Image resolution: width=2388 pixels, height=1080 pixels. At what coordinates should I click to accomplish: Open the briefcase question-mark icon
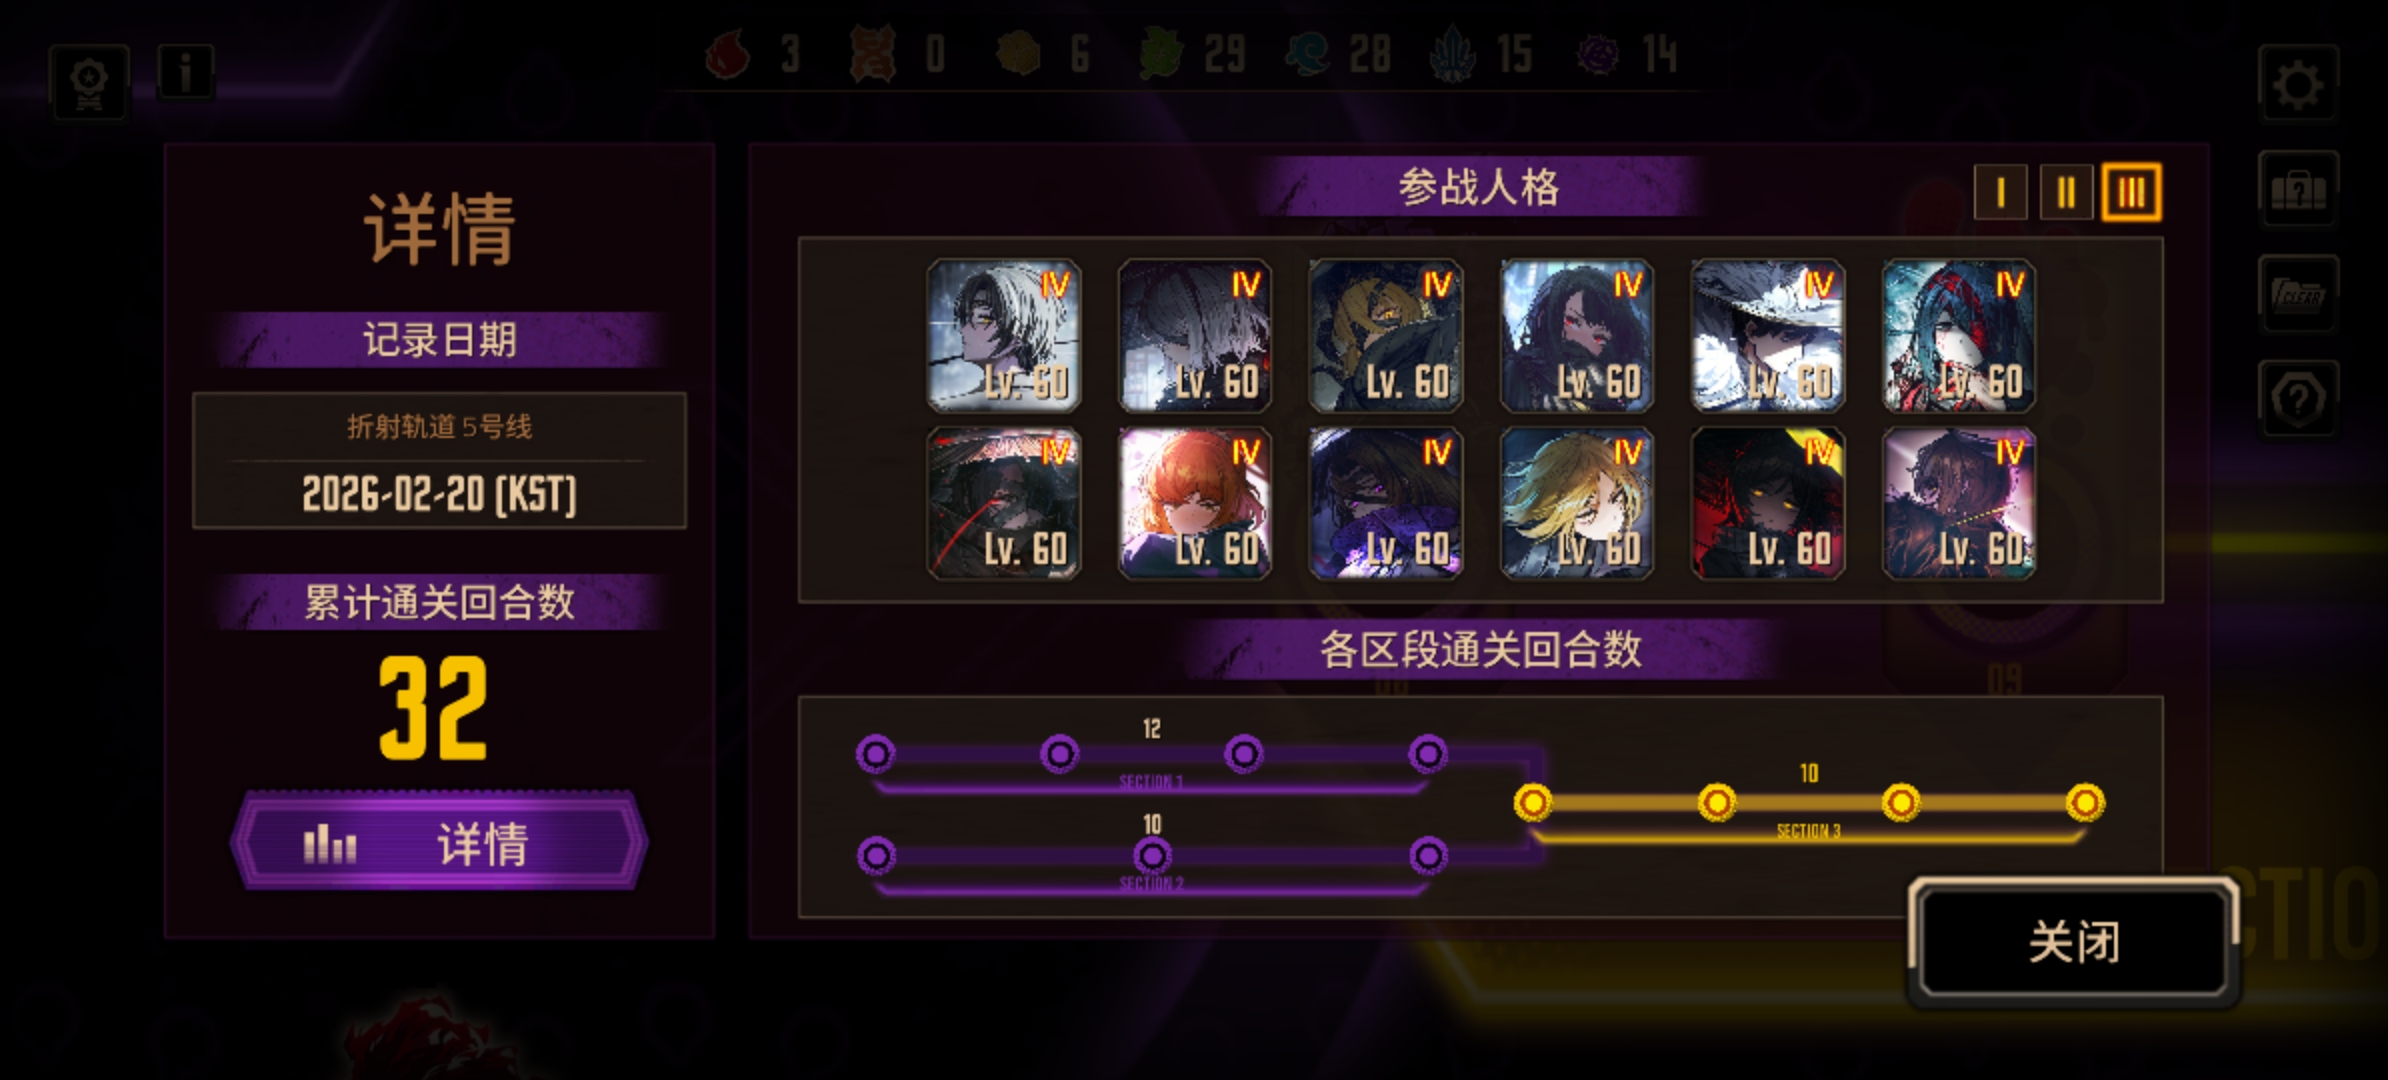(x=2298, y=189)
